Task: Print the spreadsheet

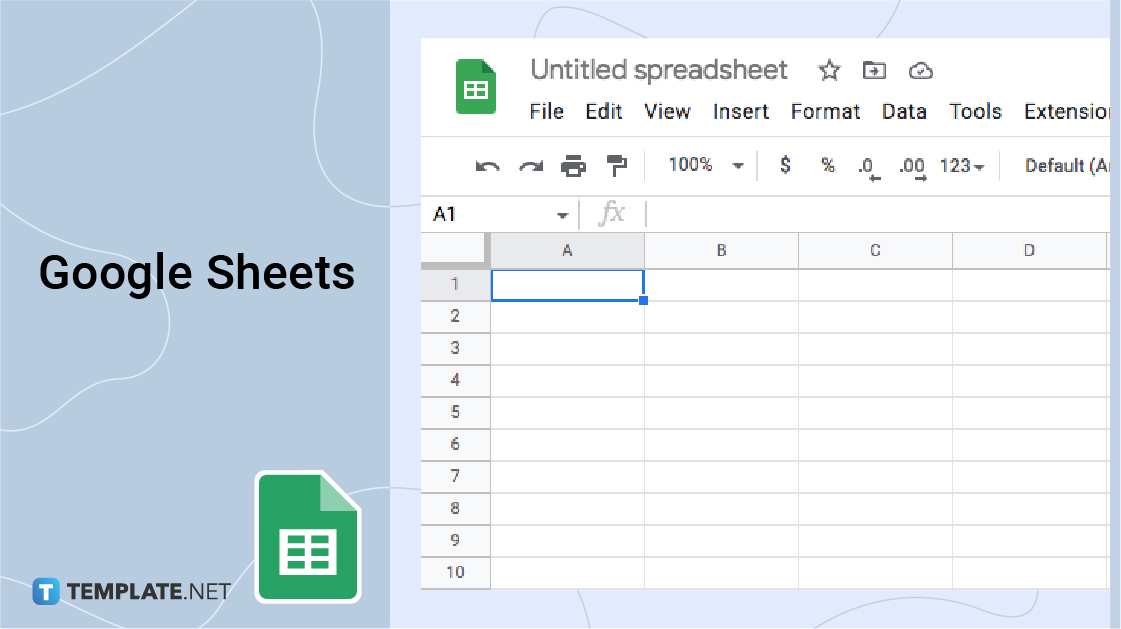Action: [x=573, y=166]
